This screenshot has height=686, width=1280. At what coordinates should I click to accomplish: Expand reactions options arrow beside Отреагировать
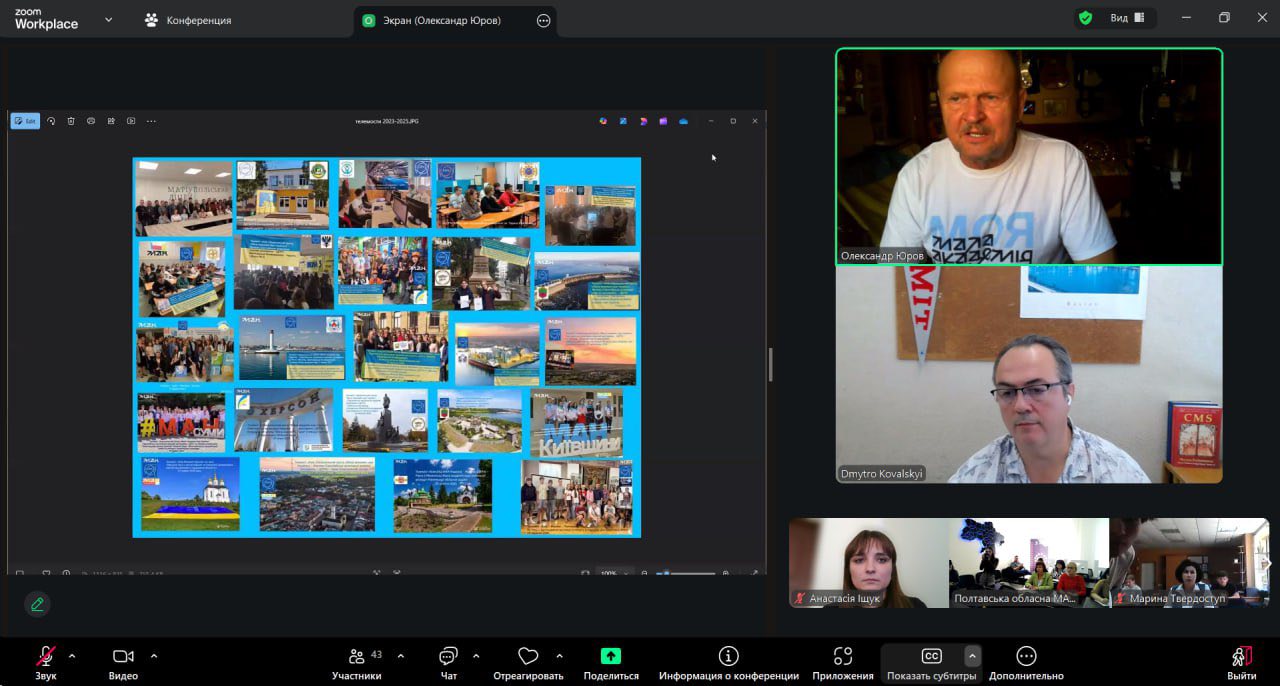point(559,656)
